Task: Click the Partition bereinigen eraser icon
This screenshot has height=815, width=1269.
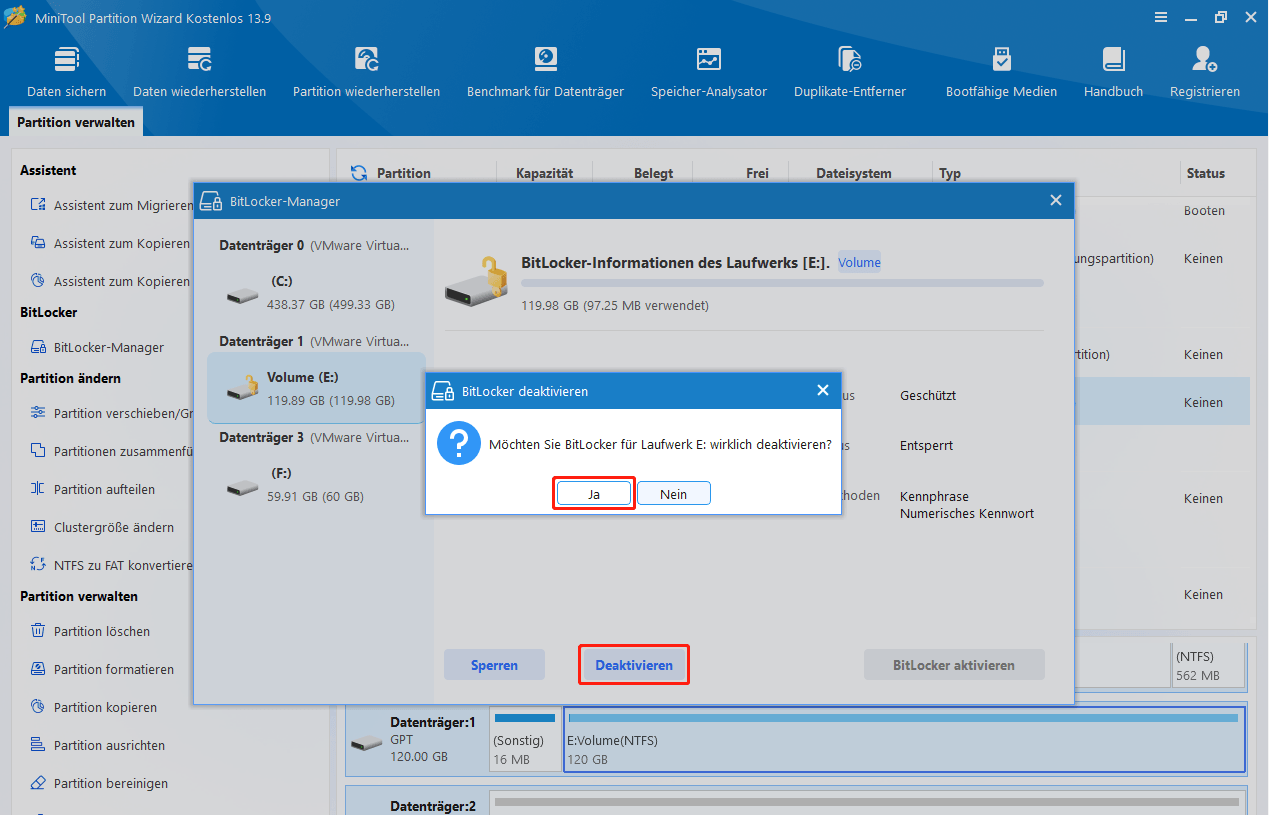Action: point(38,783)
